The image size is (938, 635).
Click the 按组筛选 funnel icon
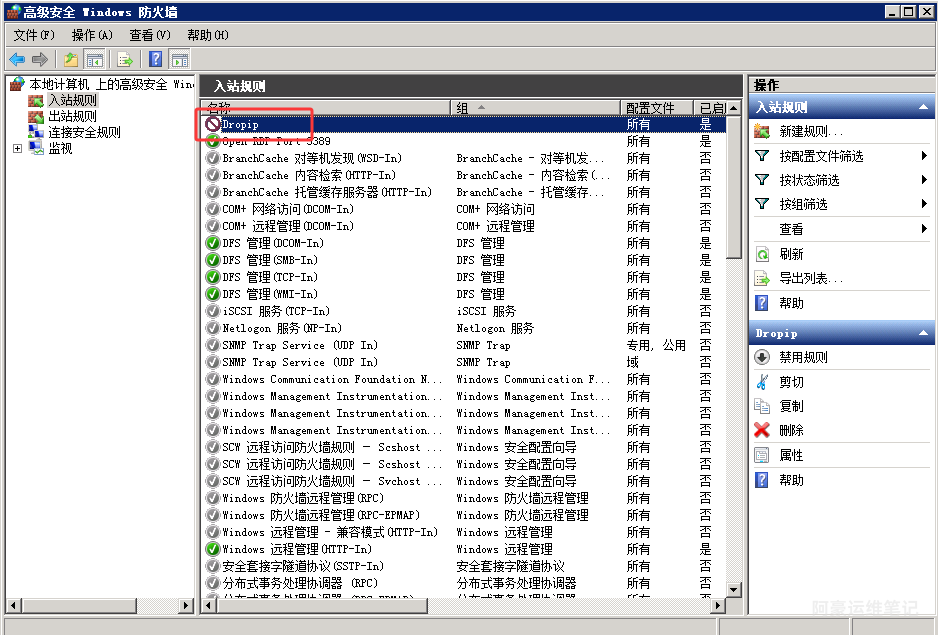(762, 204)
